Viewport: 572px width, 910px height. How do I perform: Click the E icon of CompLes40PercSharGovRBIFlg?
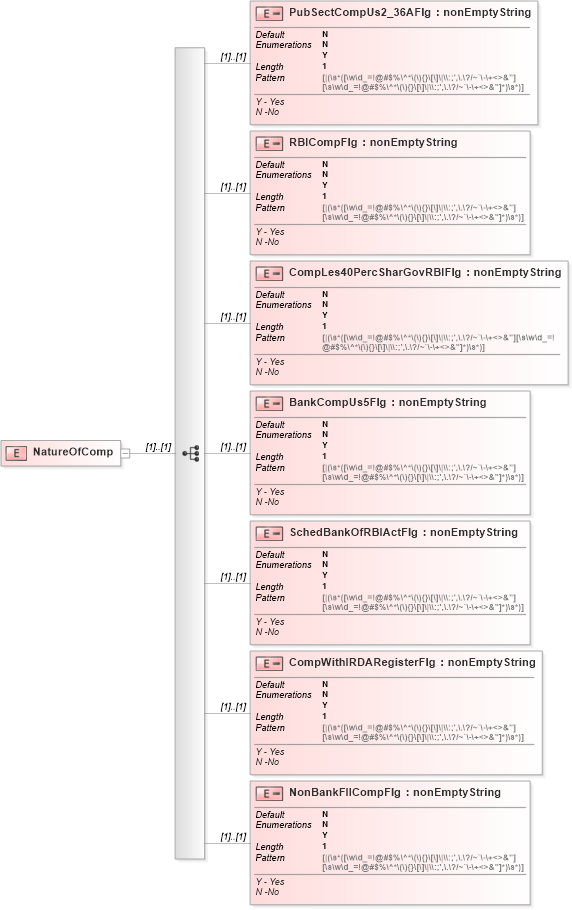tap(269, 273)
